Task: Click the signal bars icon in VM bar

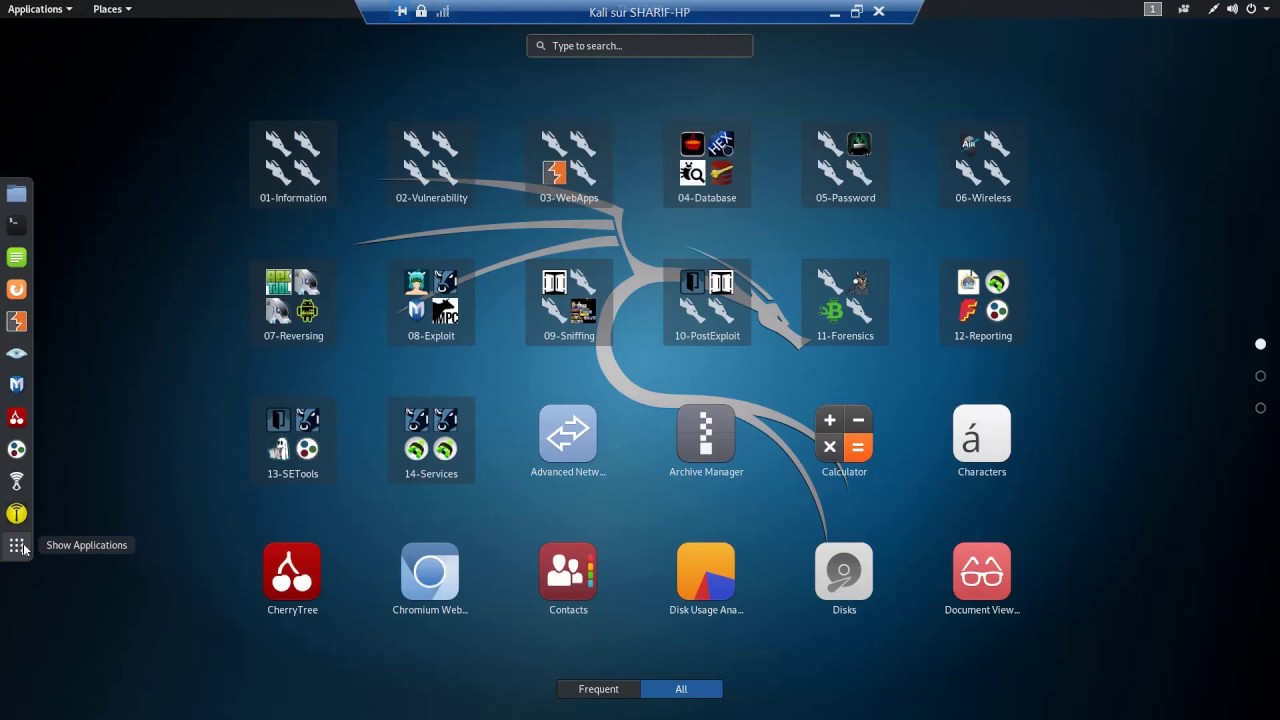Action: pyautogui.click(x=442, y=12)
